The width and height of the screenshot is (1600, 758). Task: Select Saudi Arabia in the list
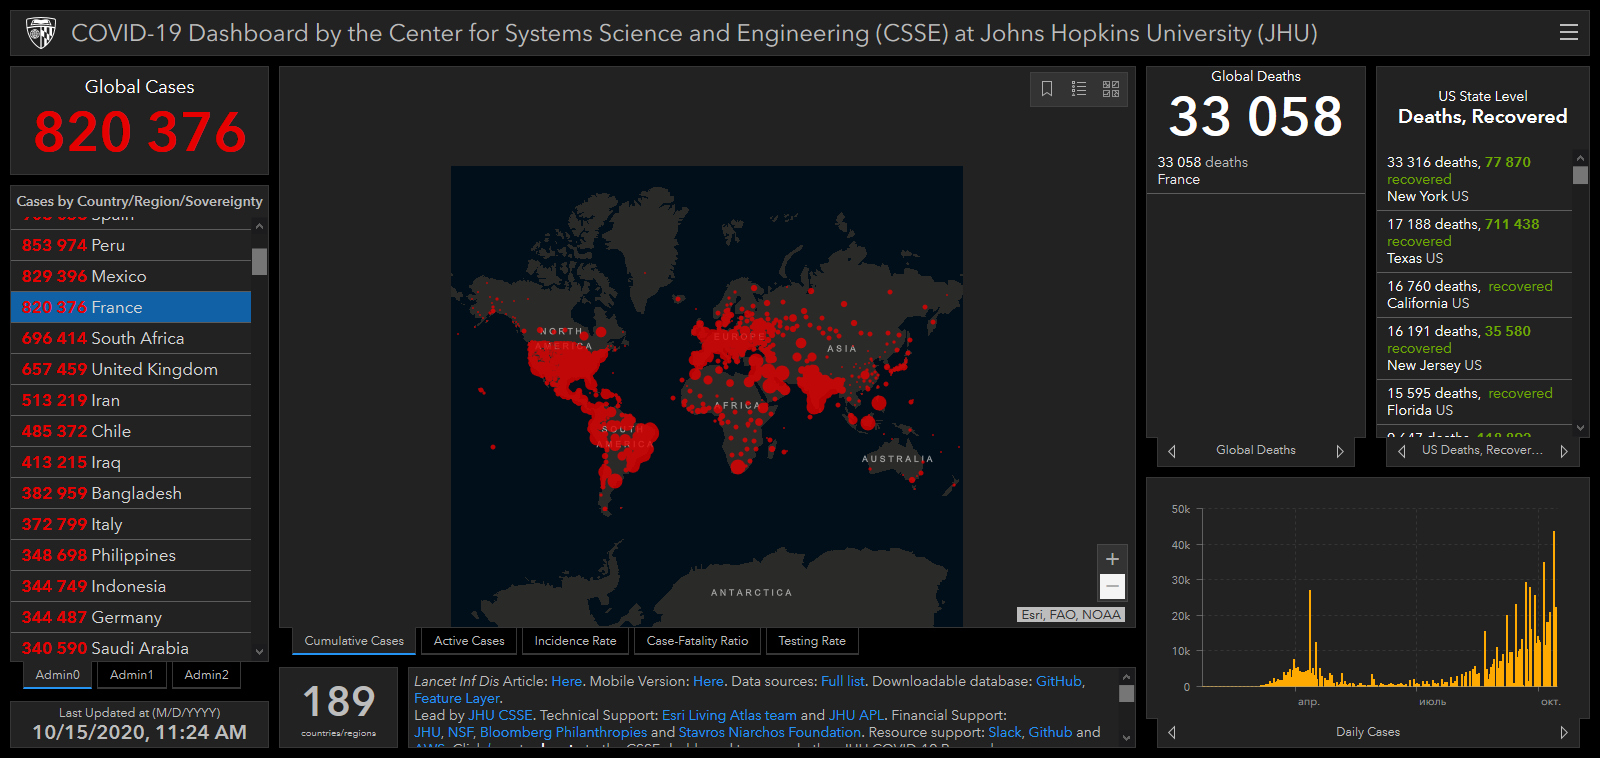[131, 648]
